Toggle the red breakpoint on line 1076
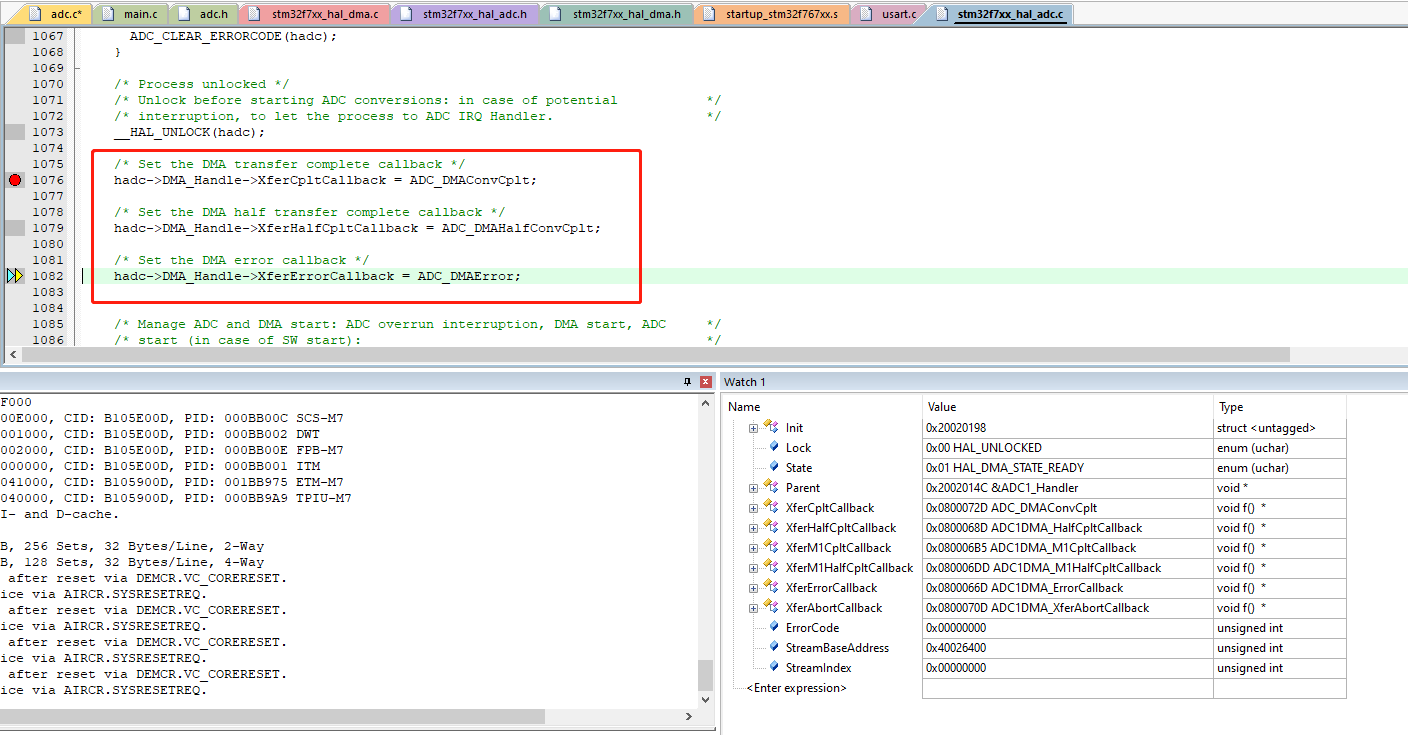The height and width of the screenshot is (735, 1408). (x=13, y=180)
